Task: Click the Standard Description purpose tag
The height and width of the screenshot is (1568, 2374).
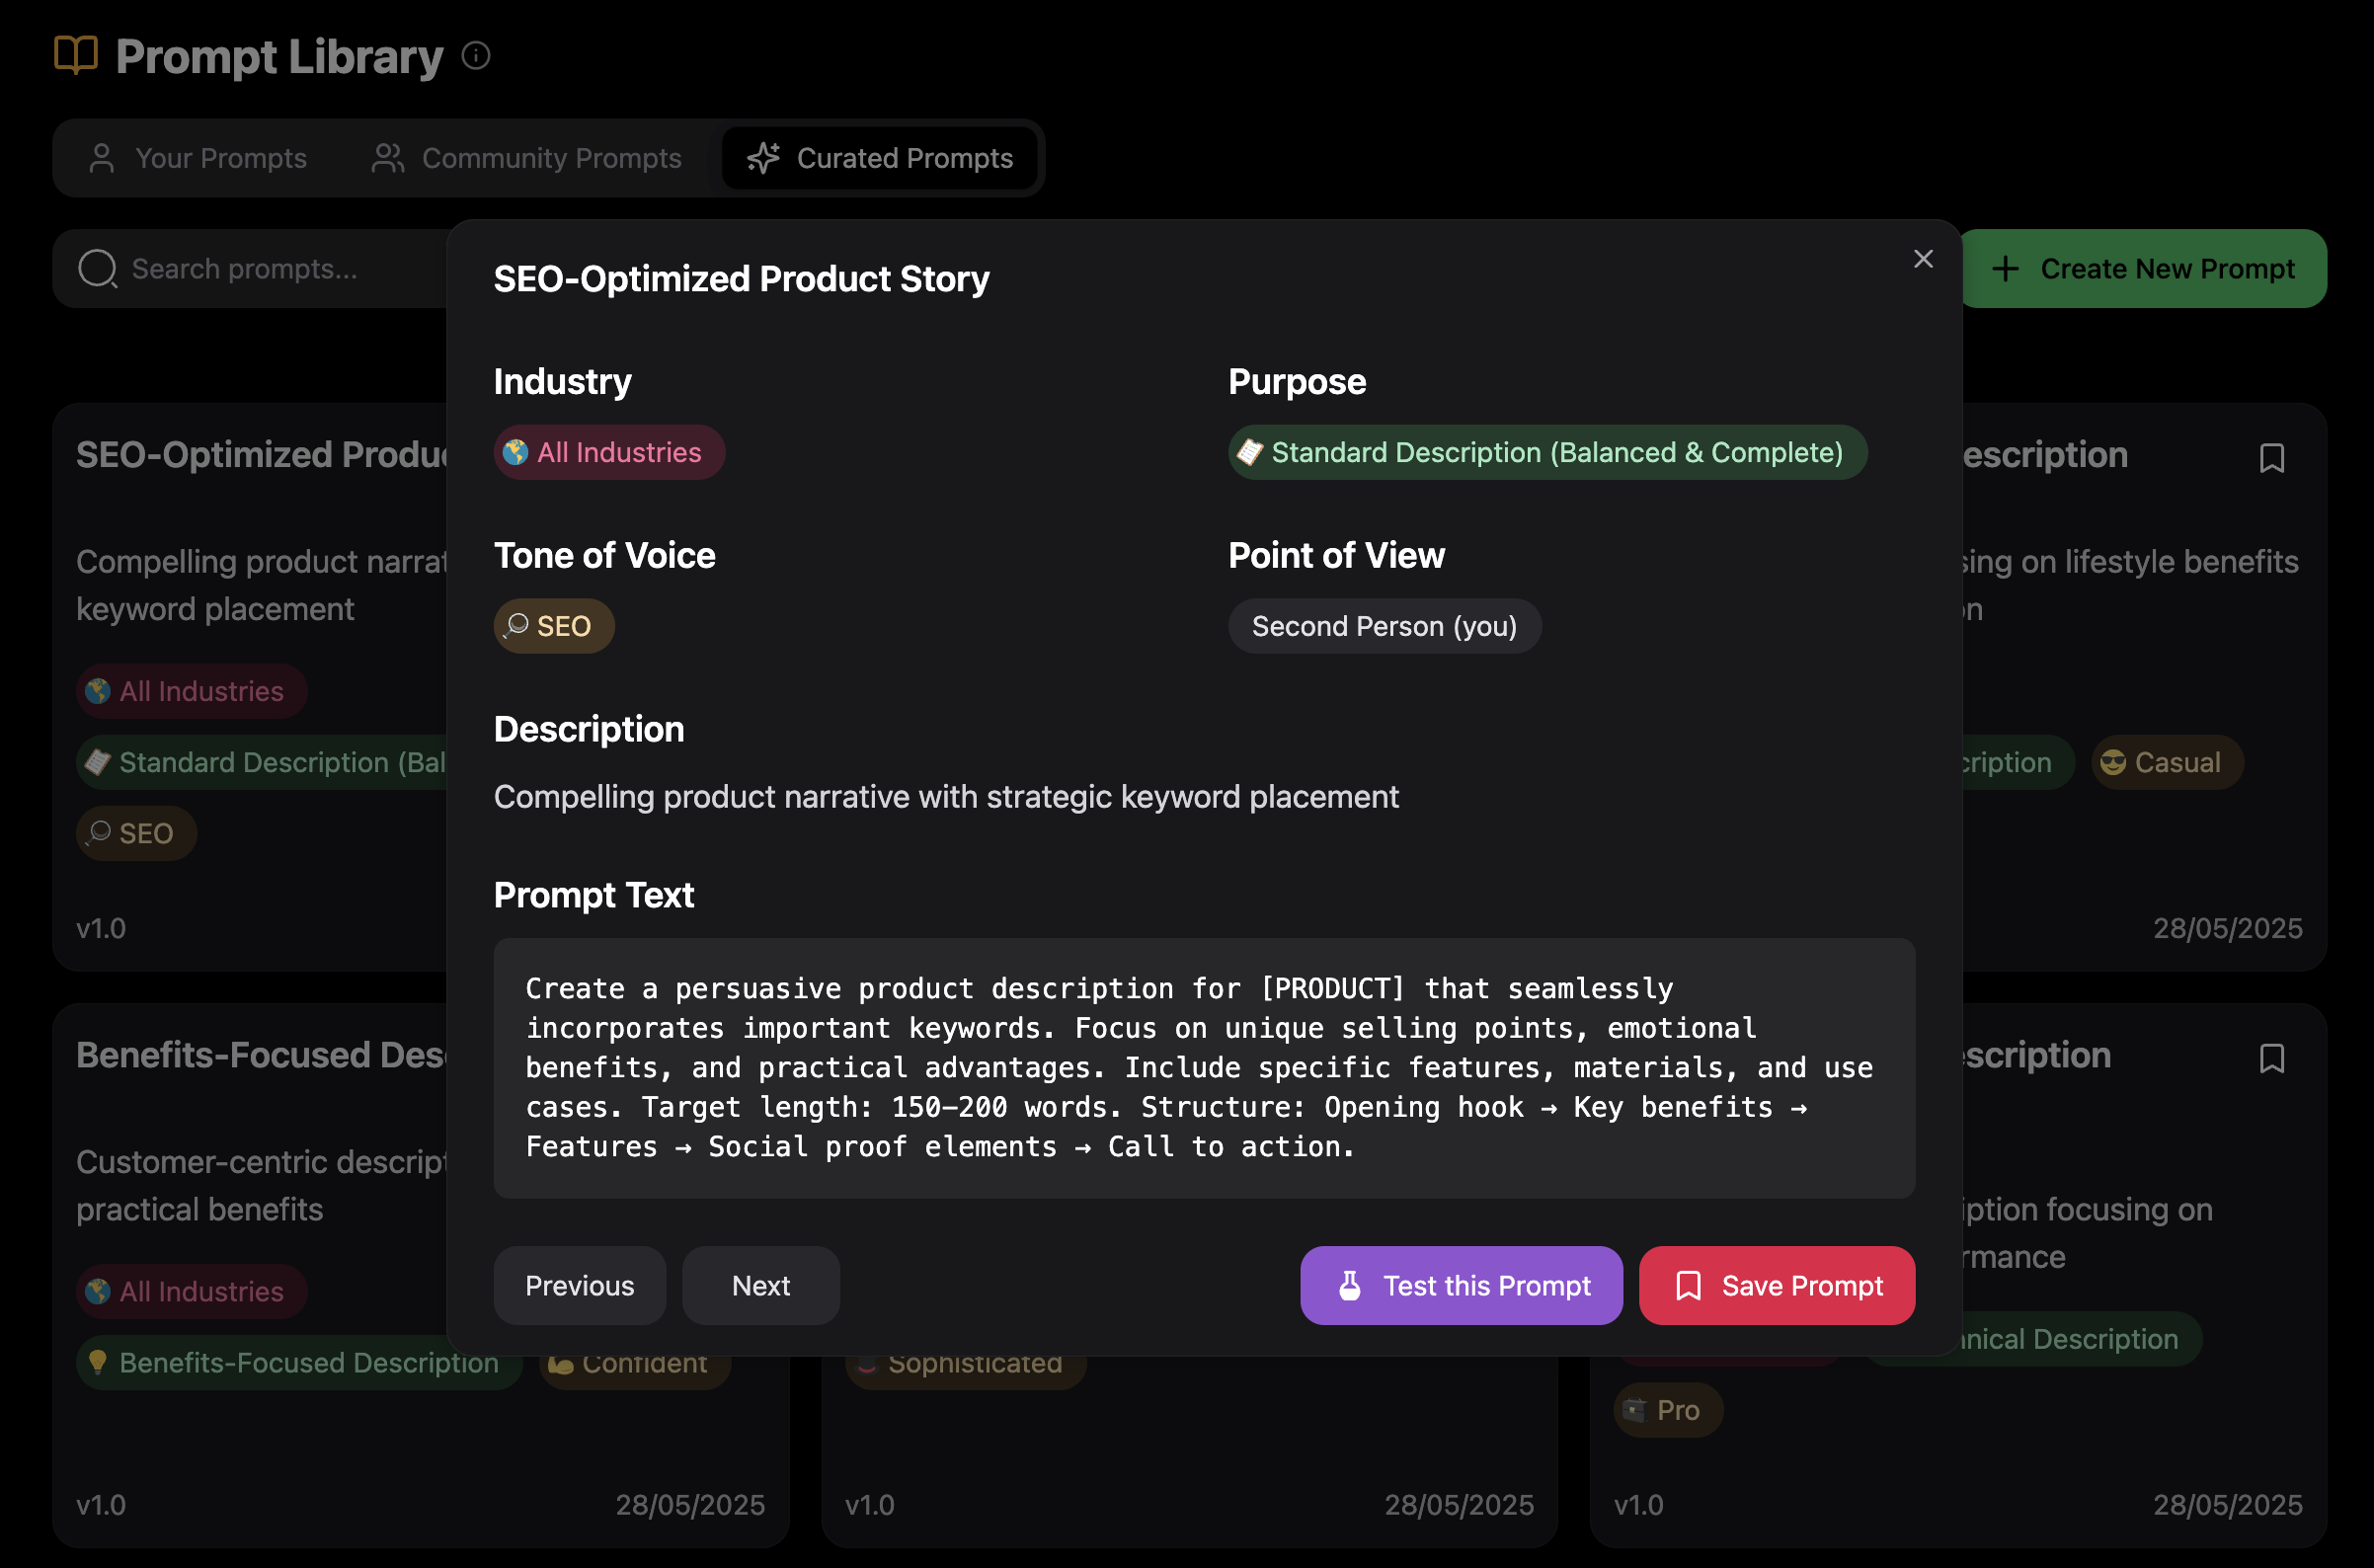Action: pos(1546,452)
